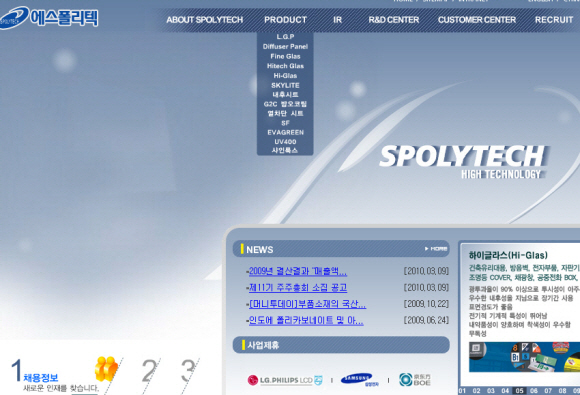
Task: Open the 제11기 주주총회 소집 공고 link
Action: 298,287
